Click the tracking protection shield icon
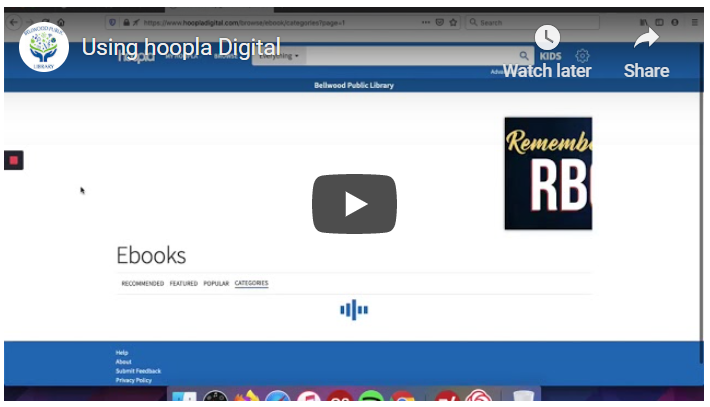This screenshot has width=710, height=407. point(113,23)
